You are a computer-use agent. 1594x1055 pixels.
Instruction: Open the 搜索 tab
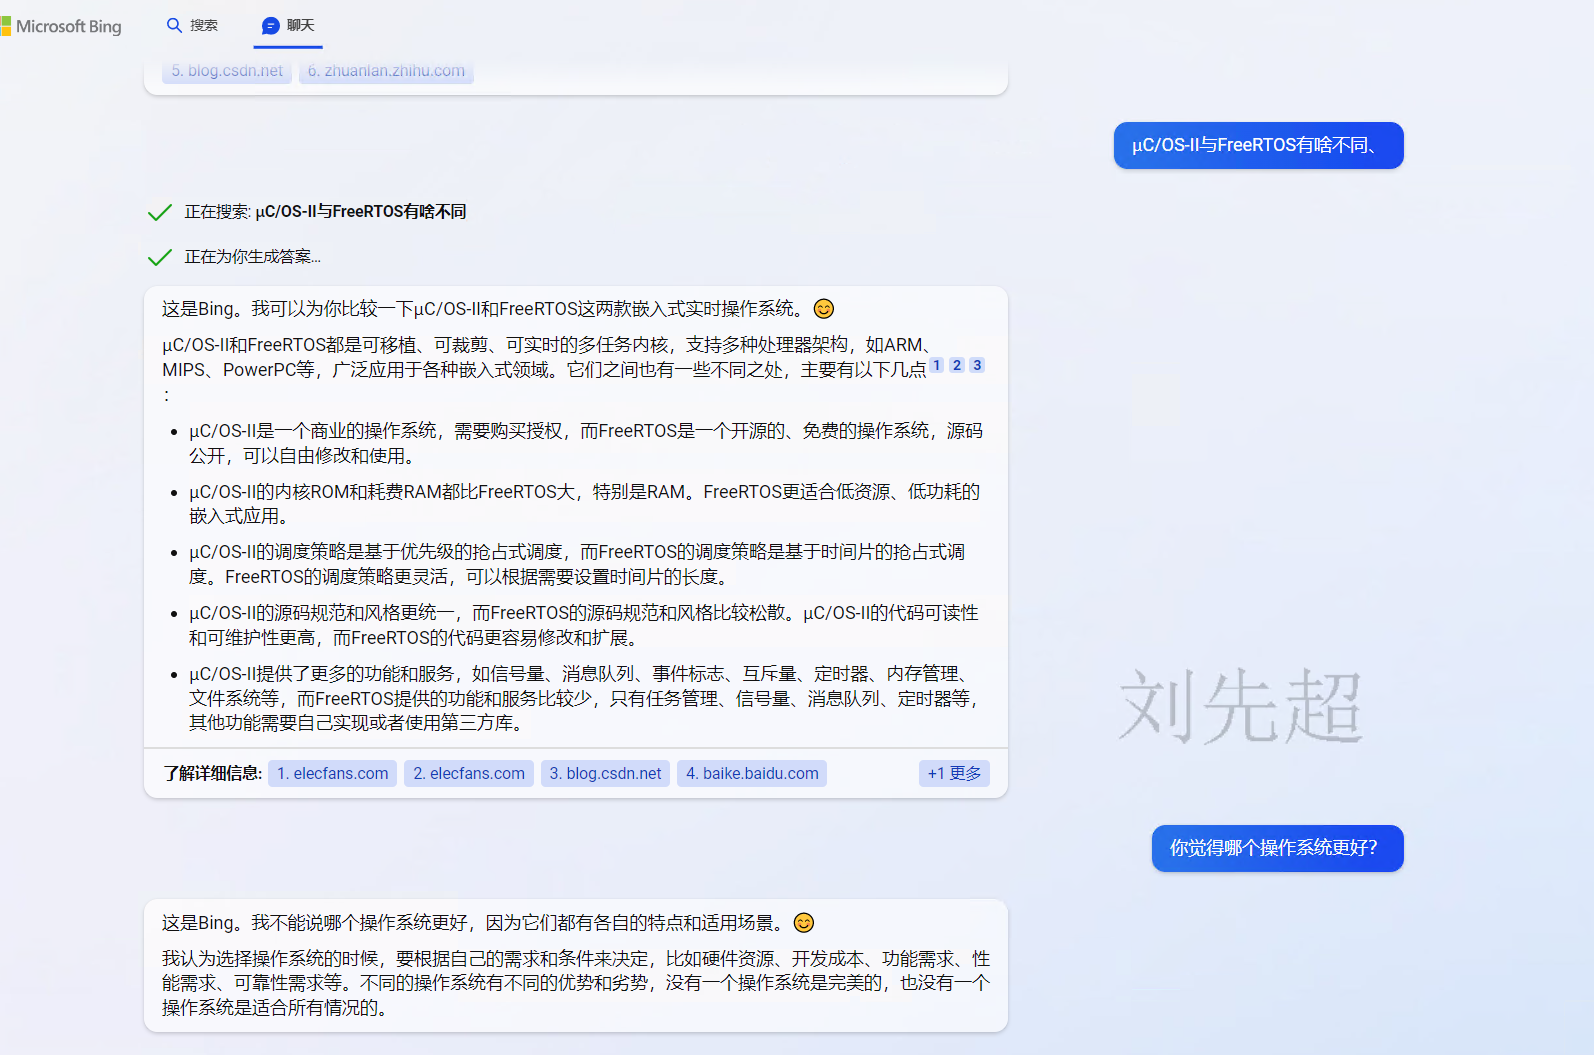pos(192,26)
